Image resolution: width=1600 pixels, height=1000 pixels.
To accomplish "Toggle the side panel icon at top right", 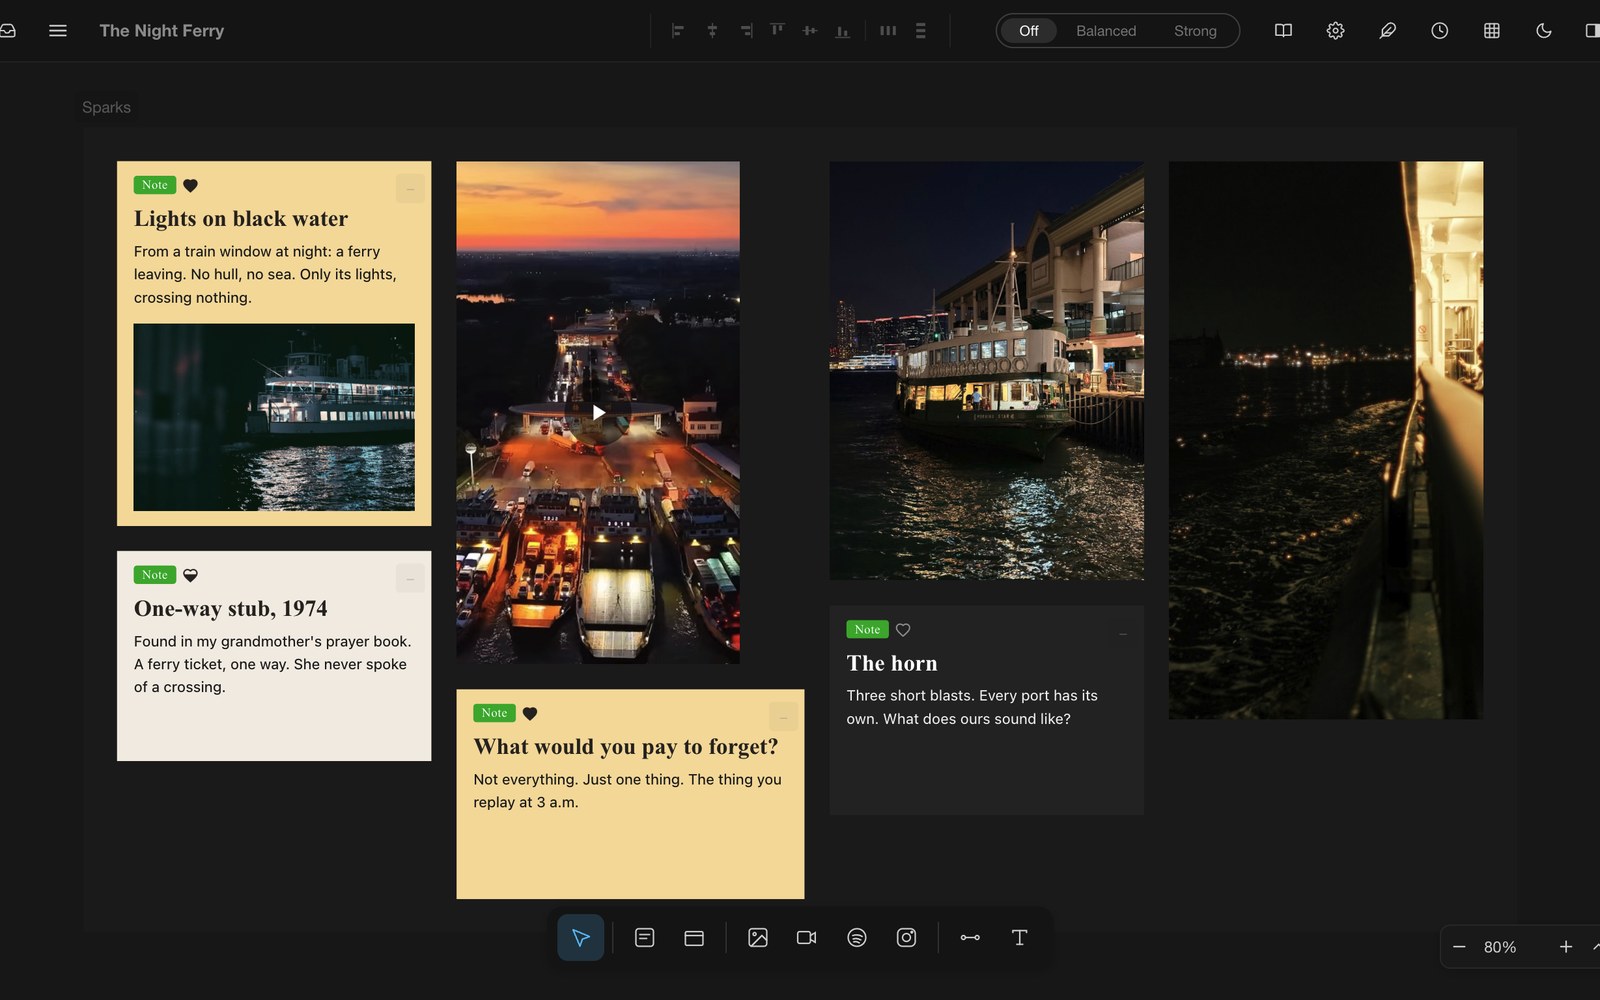I will click(x=1592, y=31).
